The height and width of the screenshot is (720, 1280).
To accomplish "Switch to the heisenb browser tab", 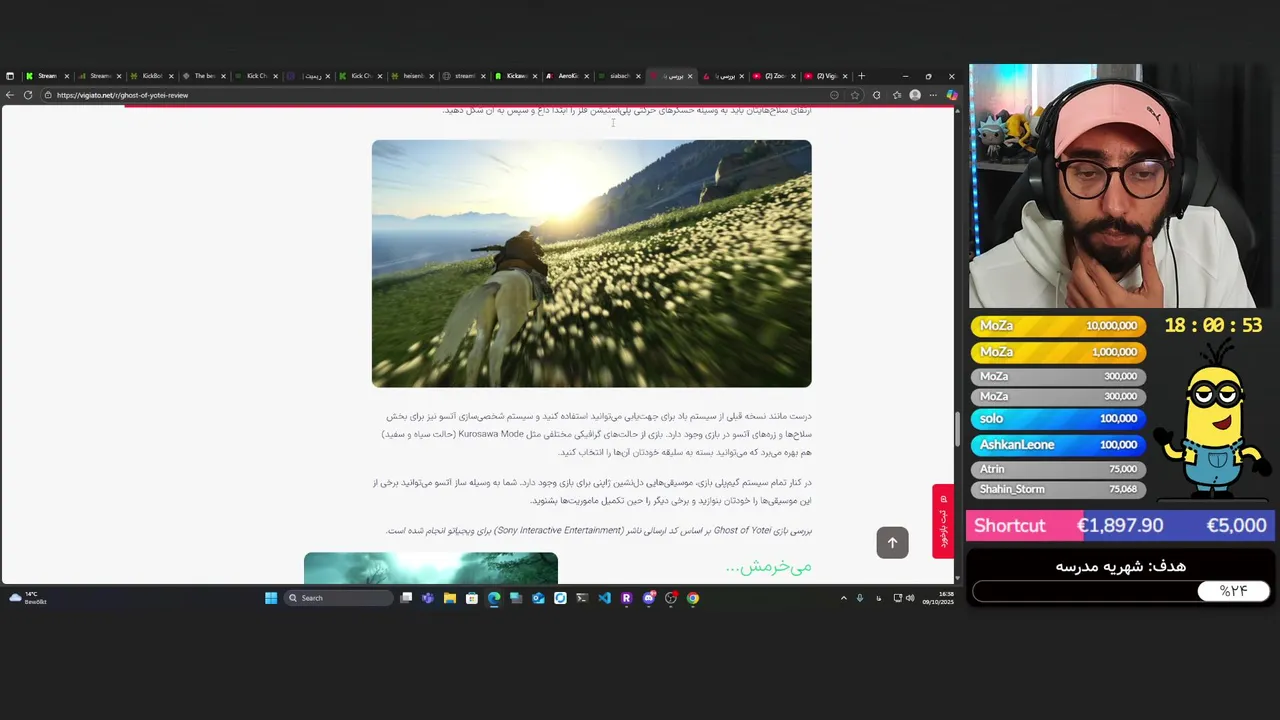I will (x=410, y=76).
